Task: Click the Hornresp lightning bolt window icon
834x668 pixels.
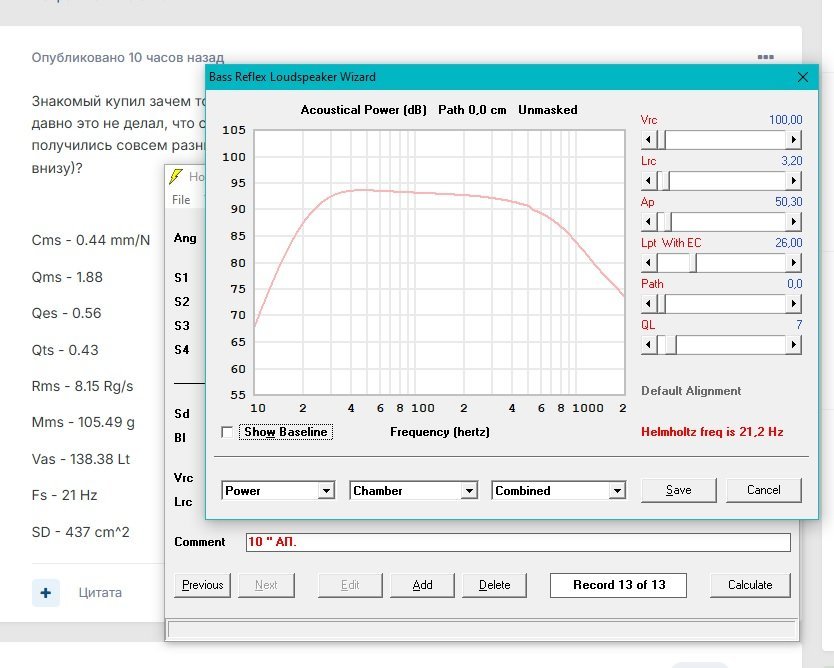Action: coord(176,177)
